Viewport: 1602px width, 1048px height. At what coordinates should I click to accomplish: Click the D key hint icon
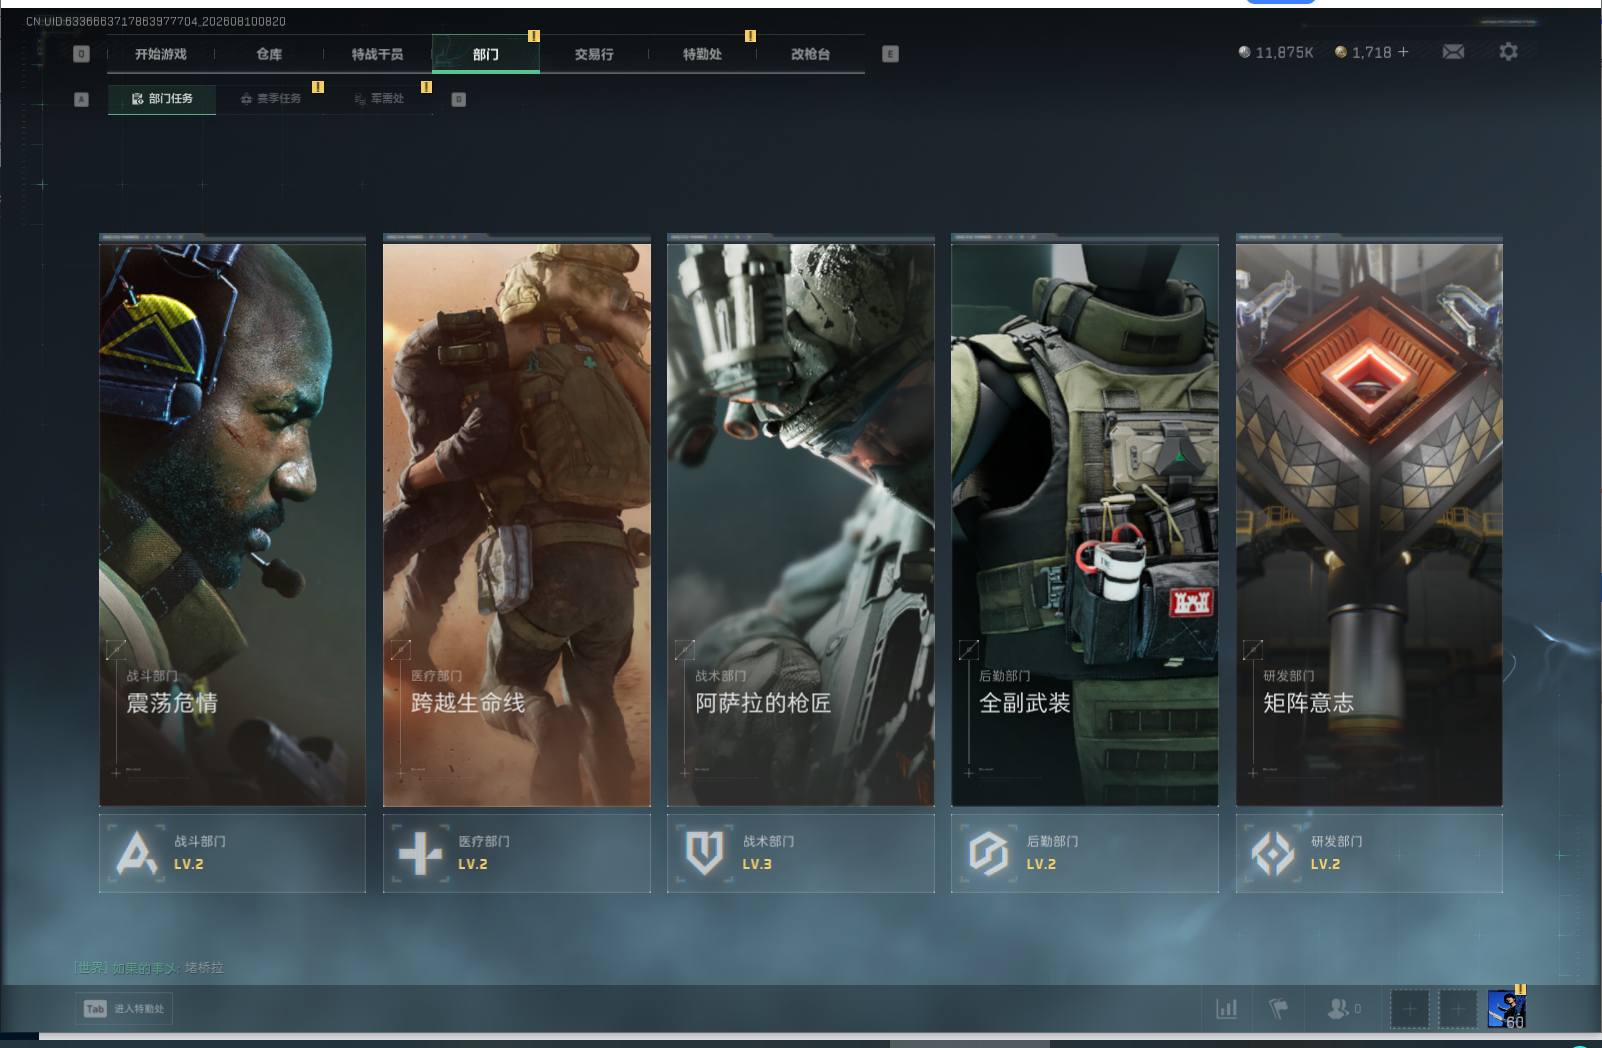[459, 99]
